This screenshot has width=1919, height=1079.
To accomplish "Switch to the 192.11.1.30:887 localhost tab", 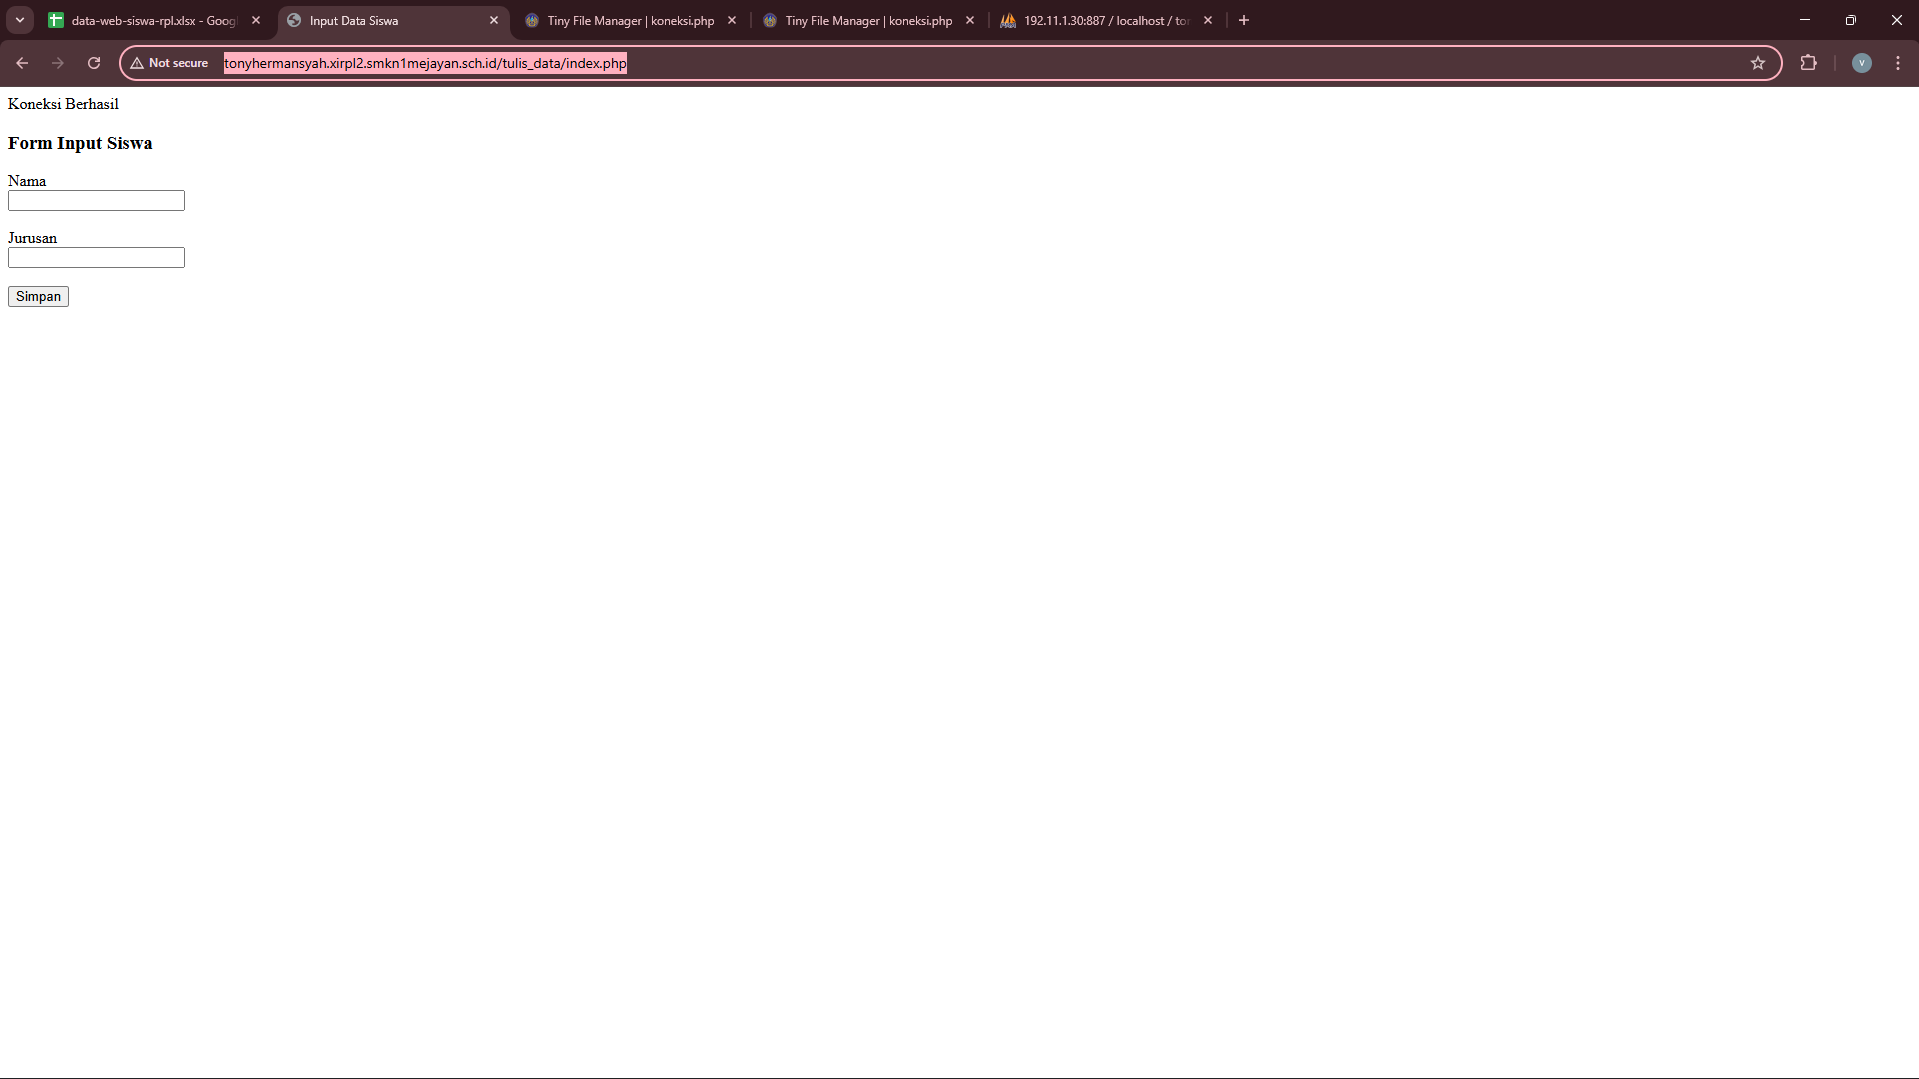I will coord(1105,20).
